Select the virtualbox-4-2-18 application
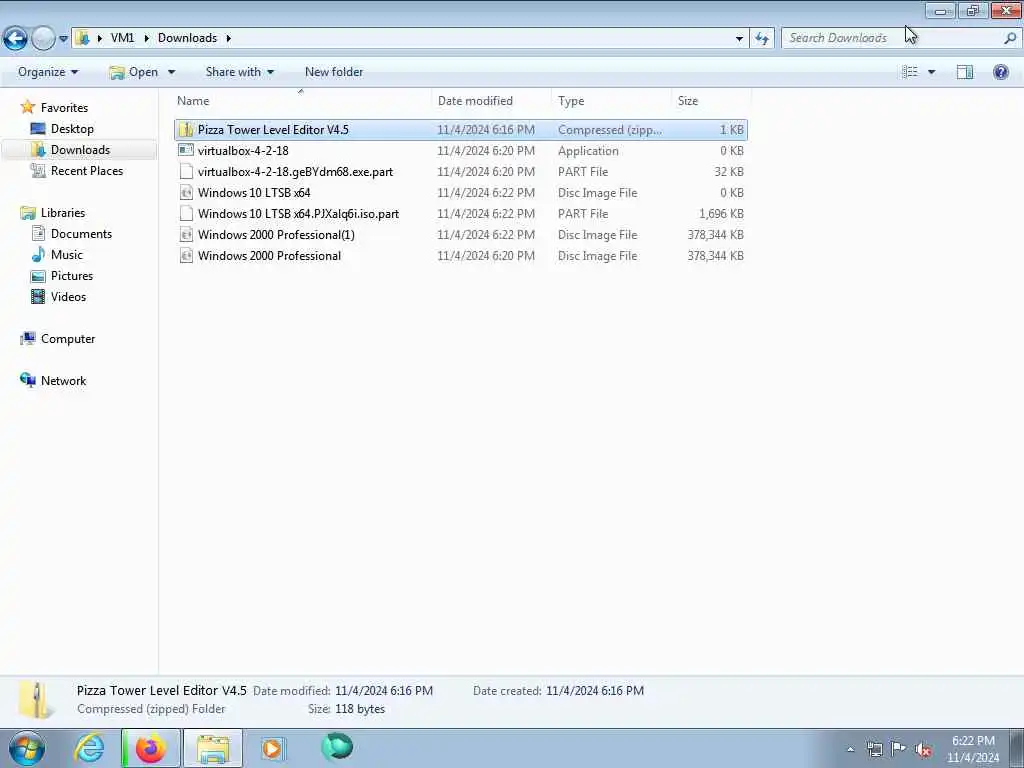 pos(461,151)
